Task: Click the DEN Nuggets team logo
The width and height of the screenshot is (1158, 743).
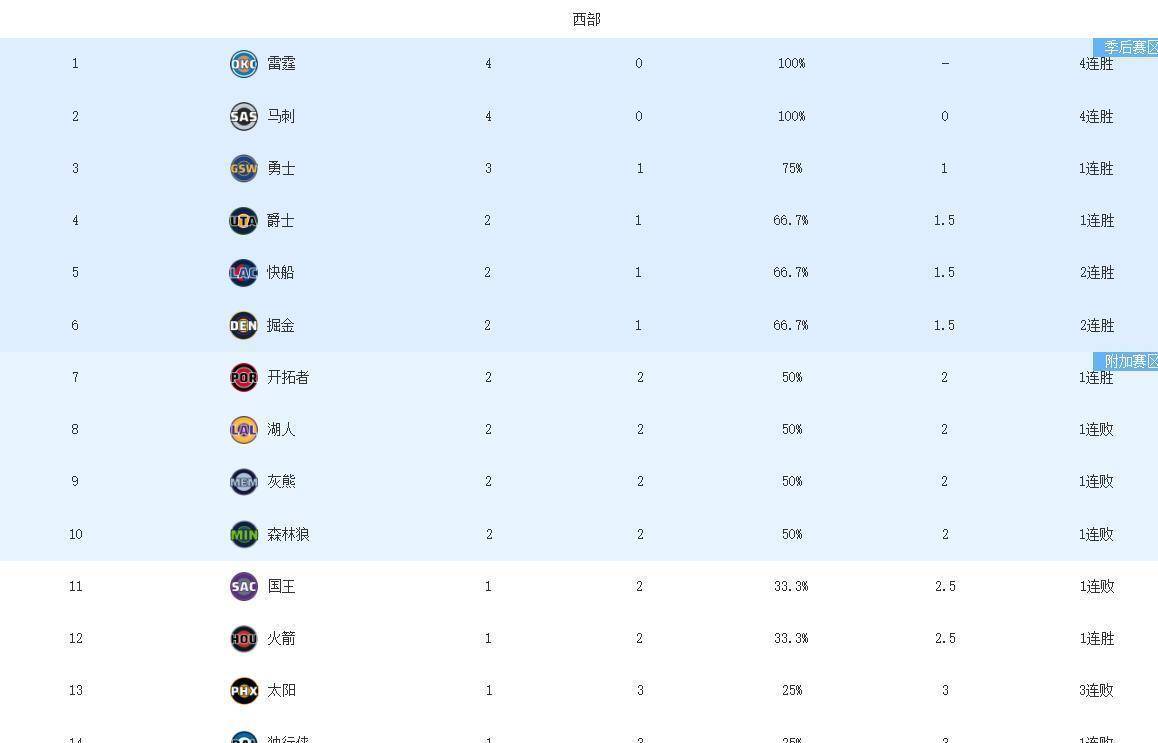Action: coord(244,325)
